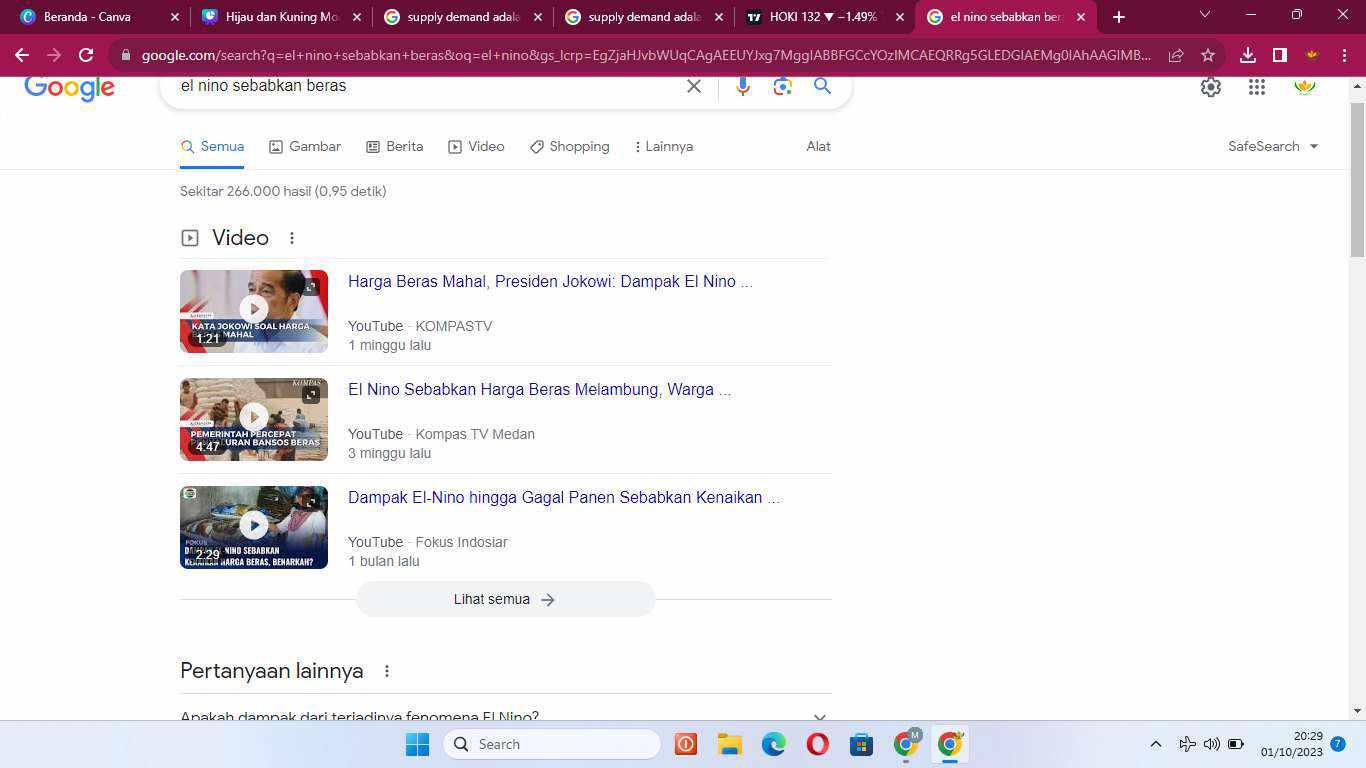Share this page from address bar
The image size is (1366, 768).
click(x=1176, y=55)
